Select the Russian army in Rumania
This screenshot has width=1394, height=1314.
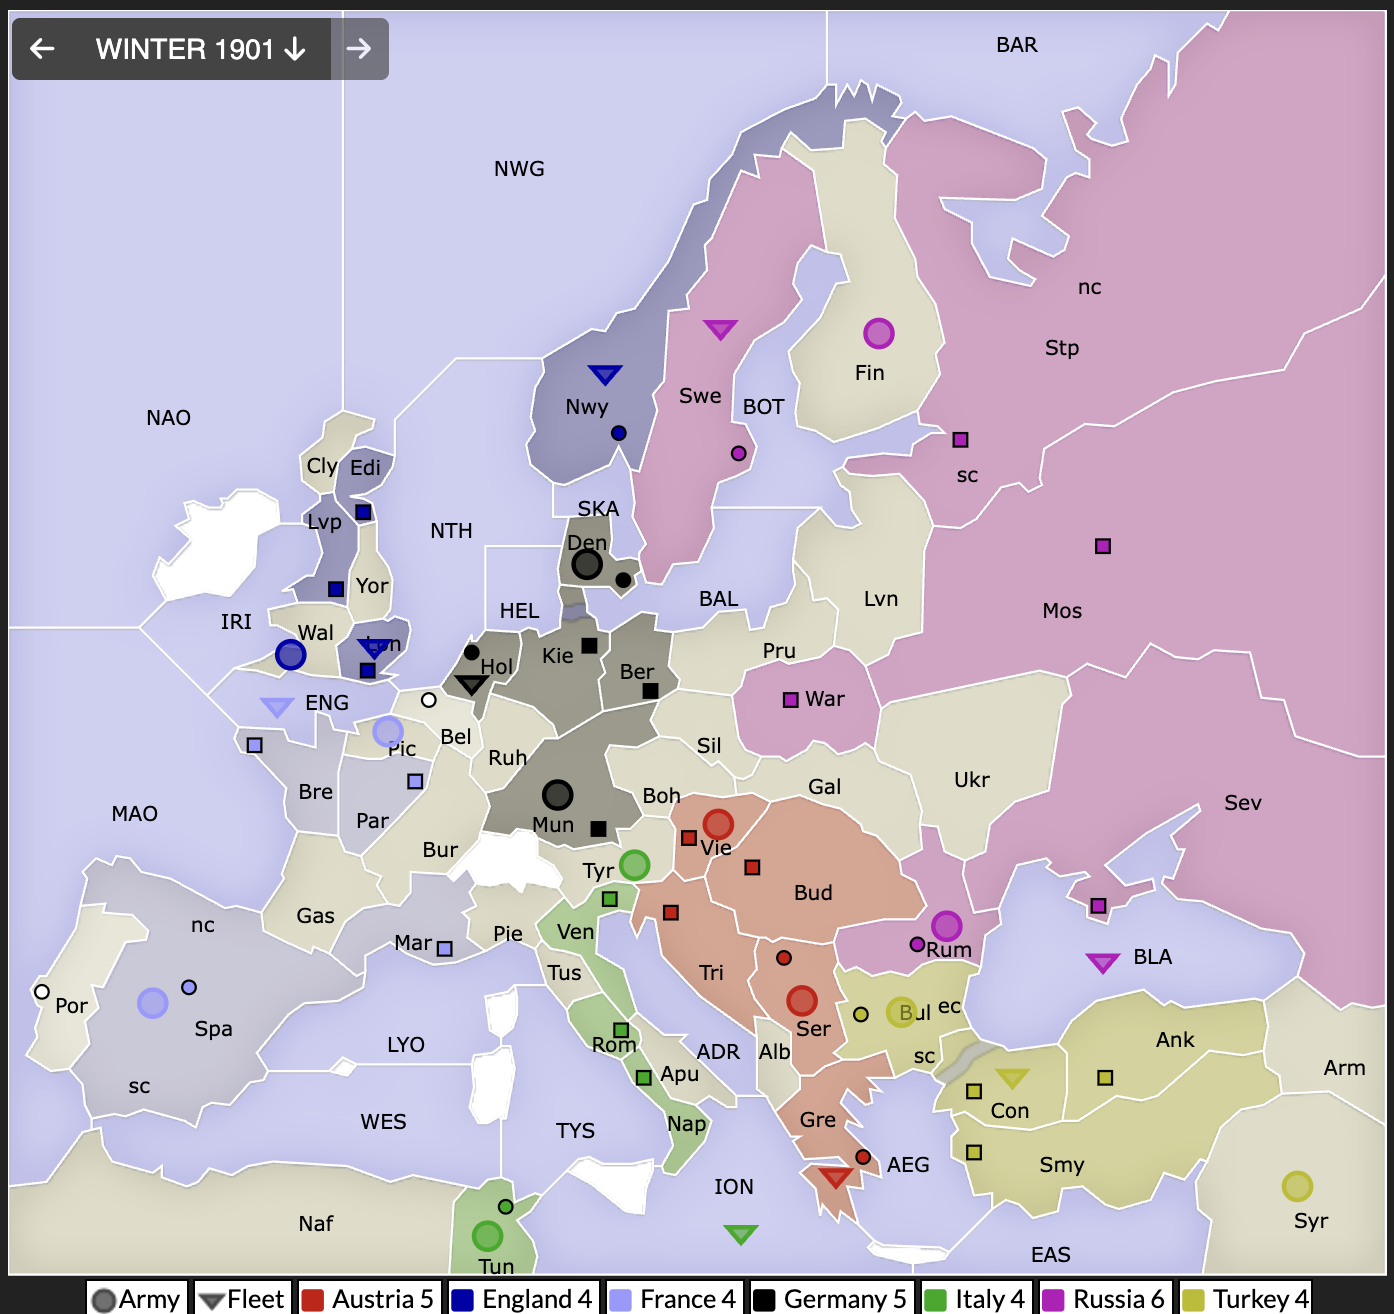click(946, 926)
